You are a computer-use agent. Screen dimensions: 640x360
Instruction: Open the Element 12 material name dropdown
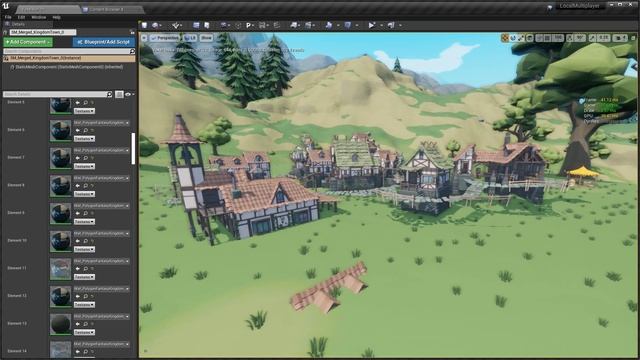click(x=101, y=289)
